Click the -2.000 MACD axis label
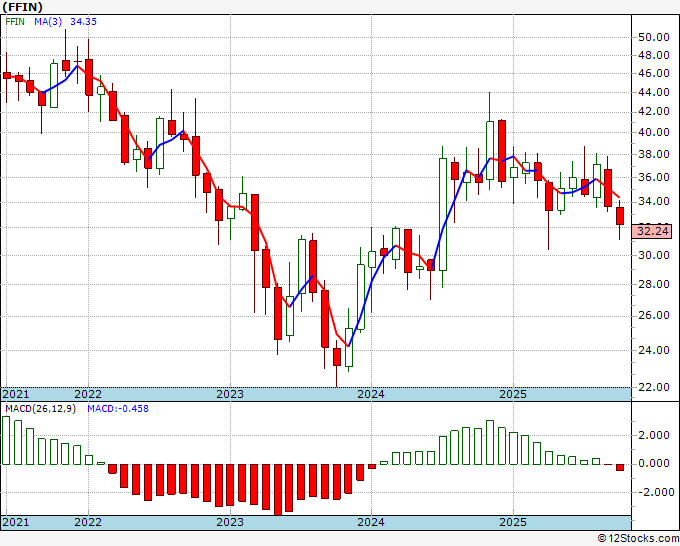Image resolution: width=680 pixels, height=546 pixels. pos(655,492)
